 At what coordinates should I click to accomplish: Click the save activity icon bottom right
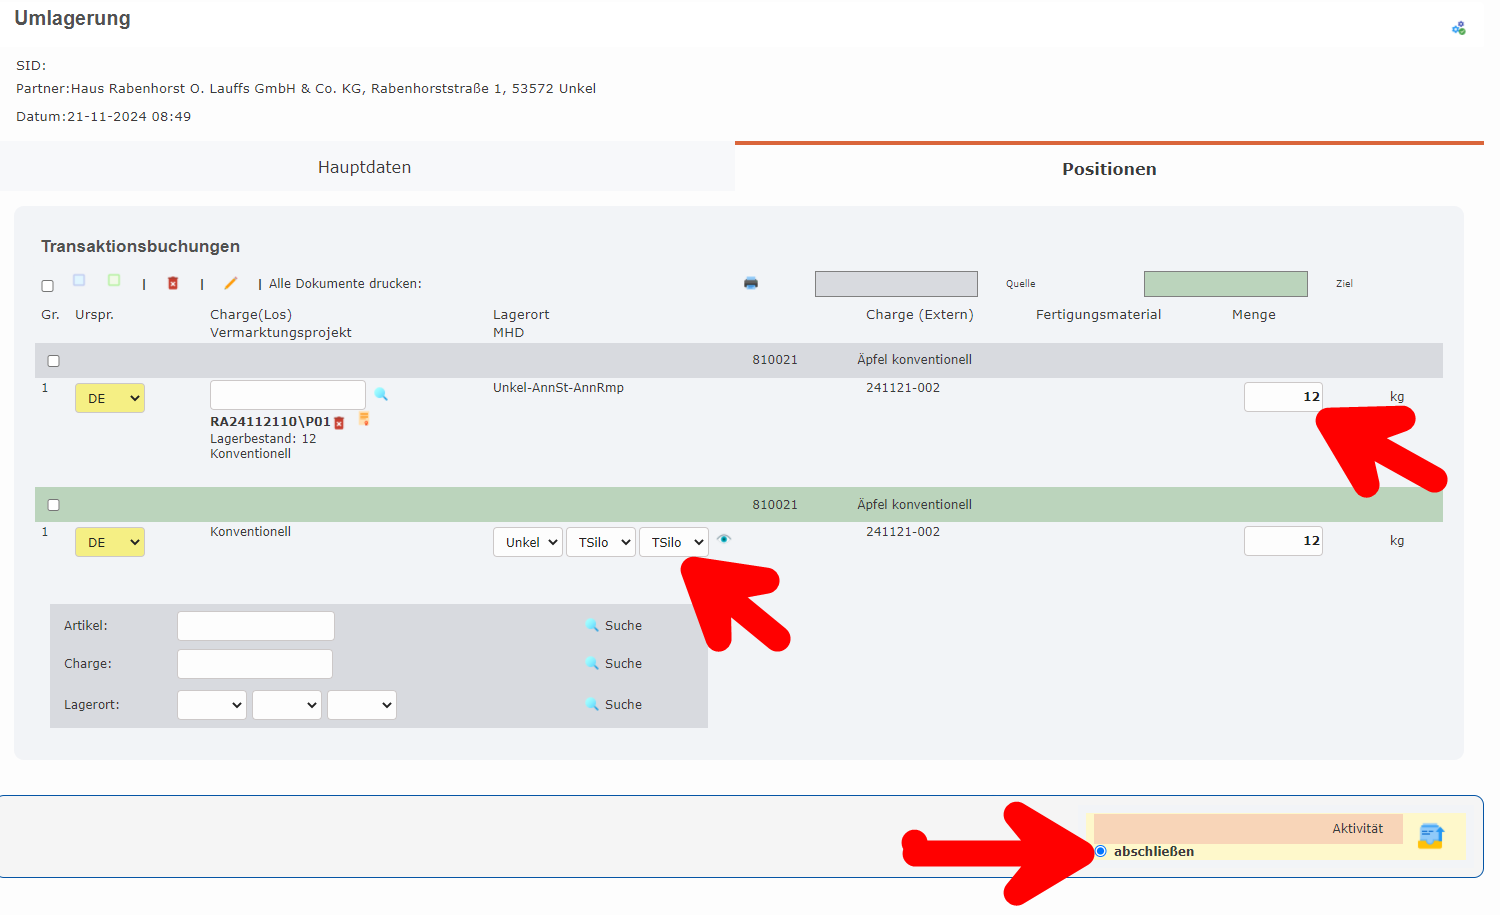pyautogui.click(x=1431, y=836)
